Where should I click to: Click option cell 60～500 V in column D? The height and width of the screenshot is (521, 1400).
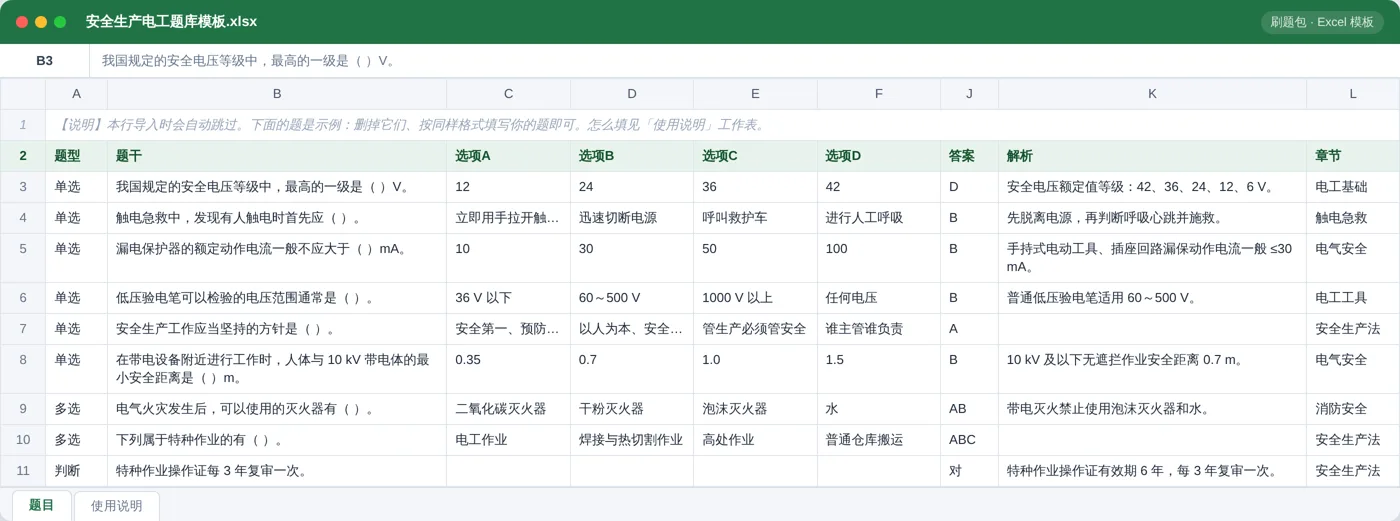632,298
